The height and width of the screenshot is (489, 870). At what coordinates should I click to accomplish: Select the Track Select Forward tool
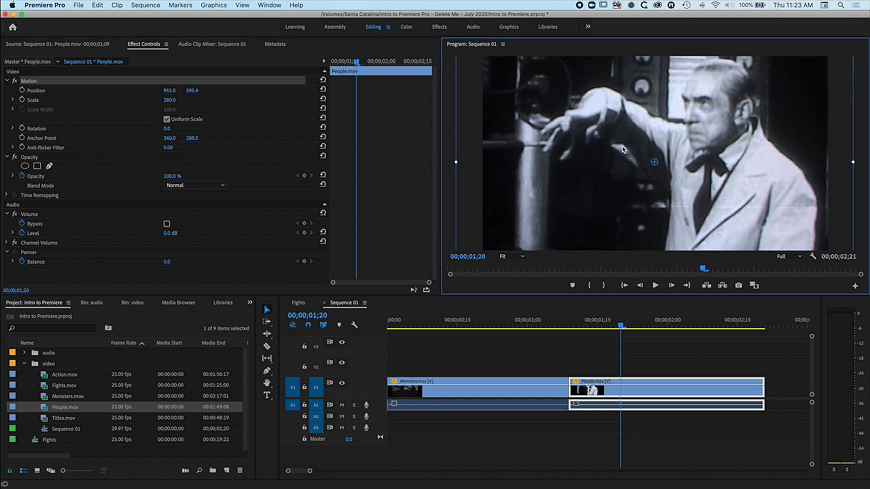[267, 322]
